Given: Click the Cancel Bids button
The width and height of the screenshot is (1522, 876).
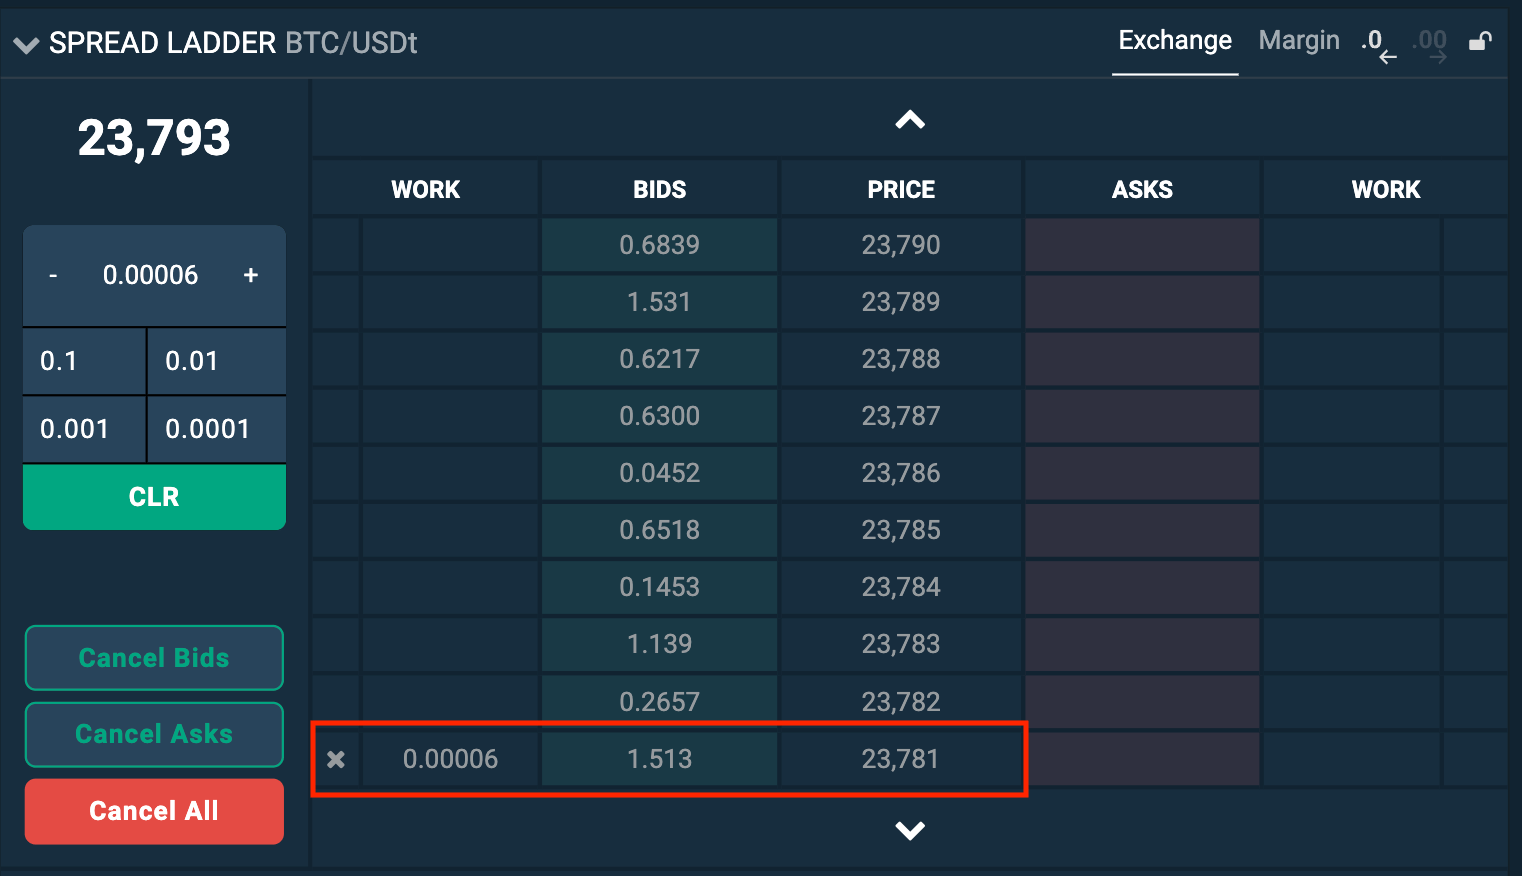Looking at the screenshot, I should click(153, 657).
